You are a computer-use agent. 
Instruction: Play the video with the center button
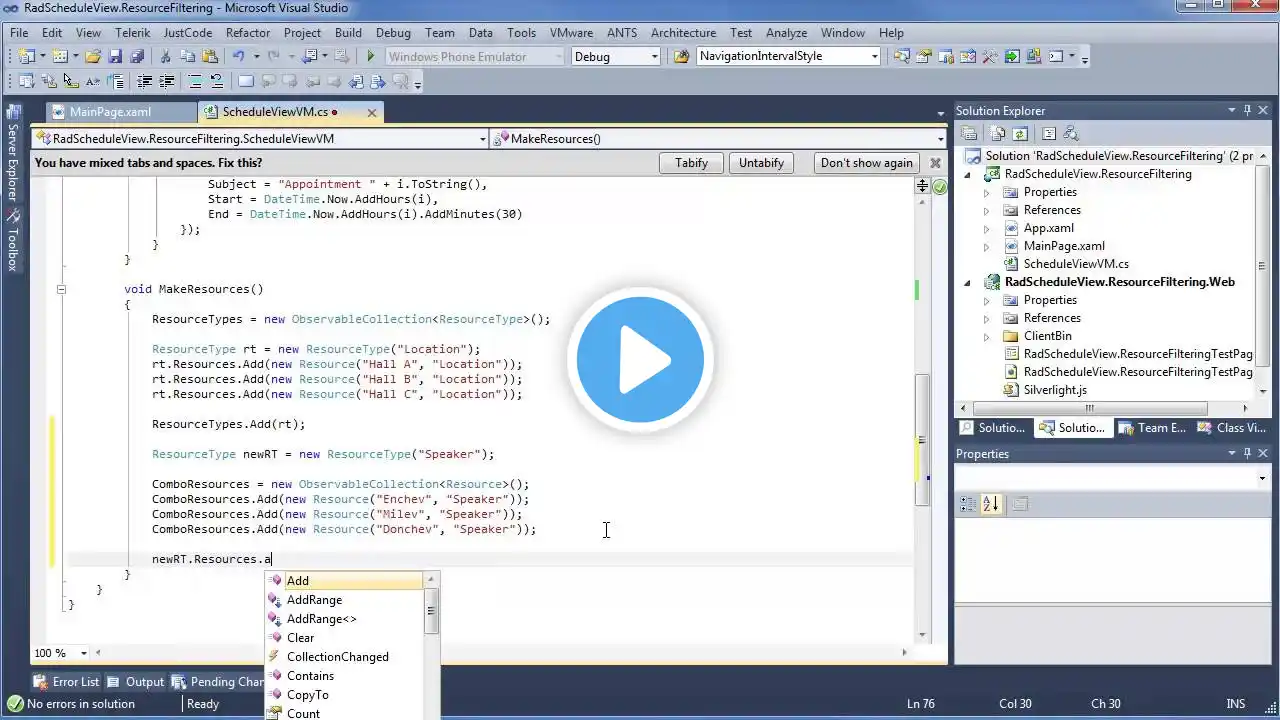(640, 360)
